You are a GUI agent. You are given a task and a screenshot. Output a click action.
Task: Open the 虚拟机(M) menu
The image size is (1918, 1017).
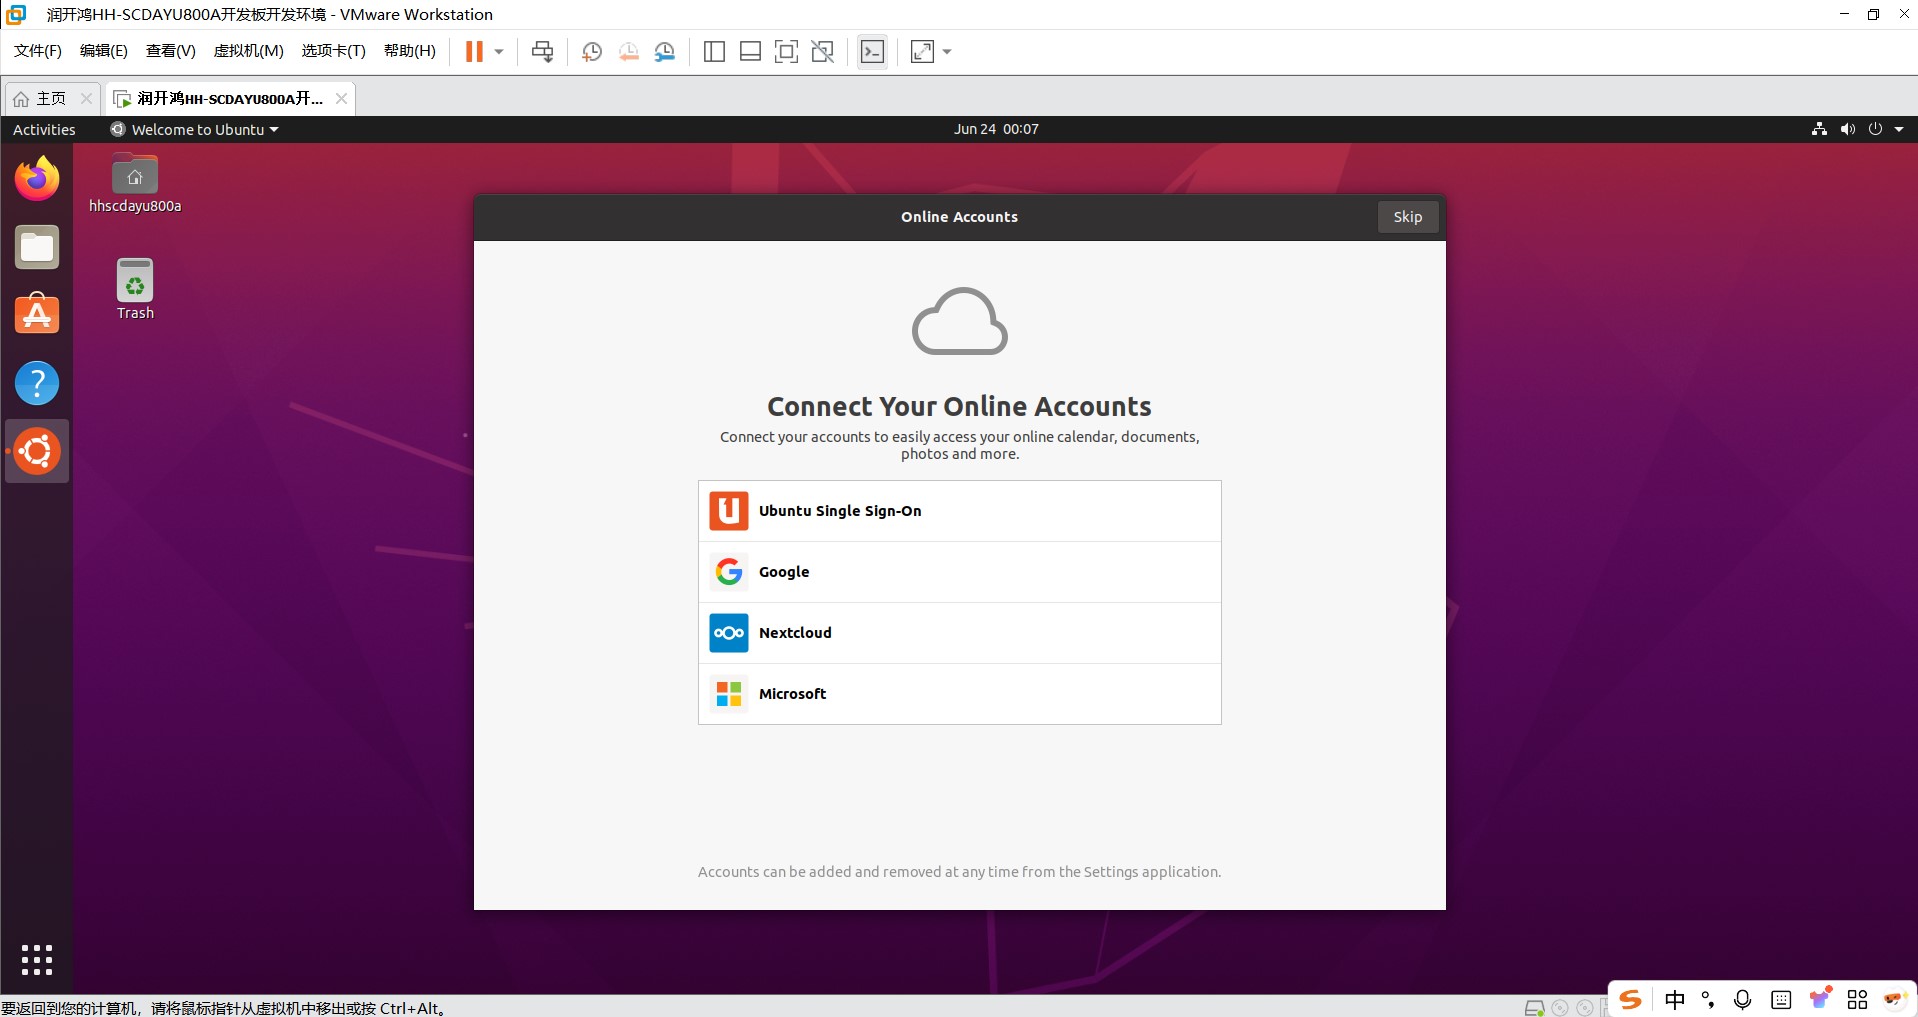point(249,51)
